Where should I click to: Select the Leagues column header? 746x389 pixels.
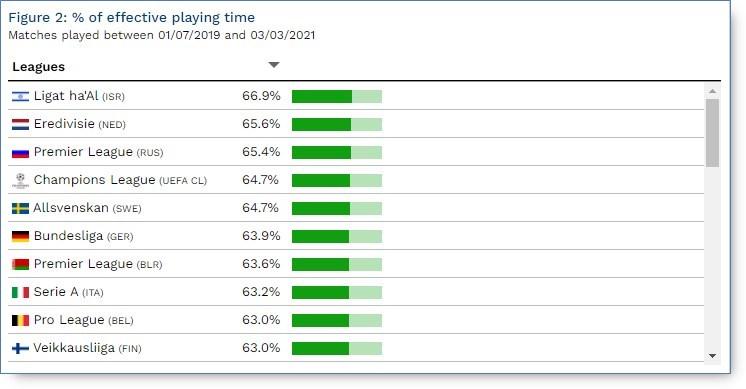(39, 67)
